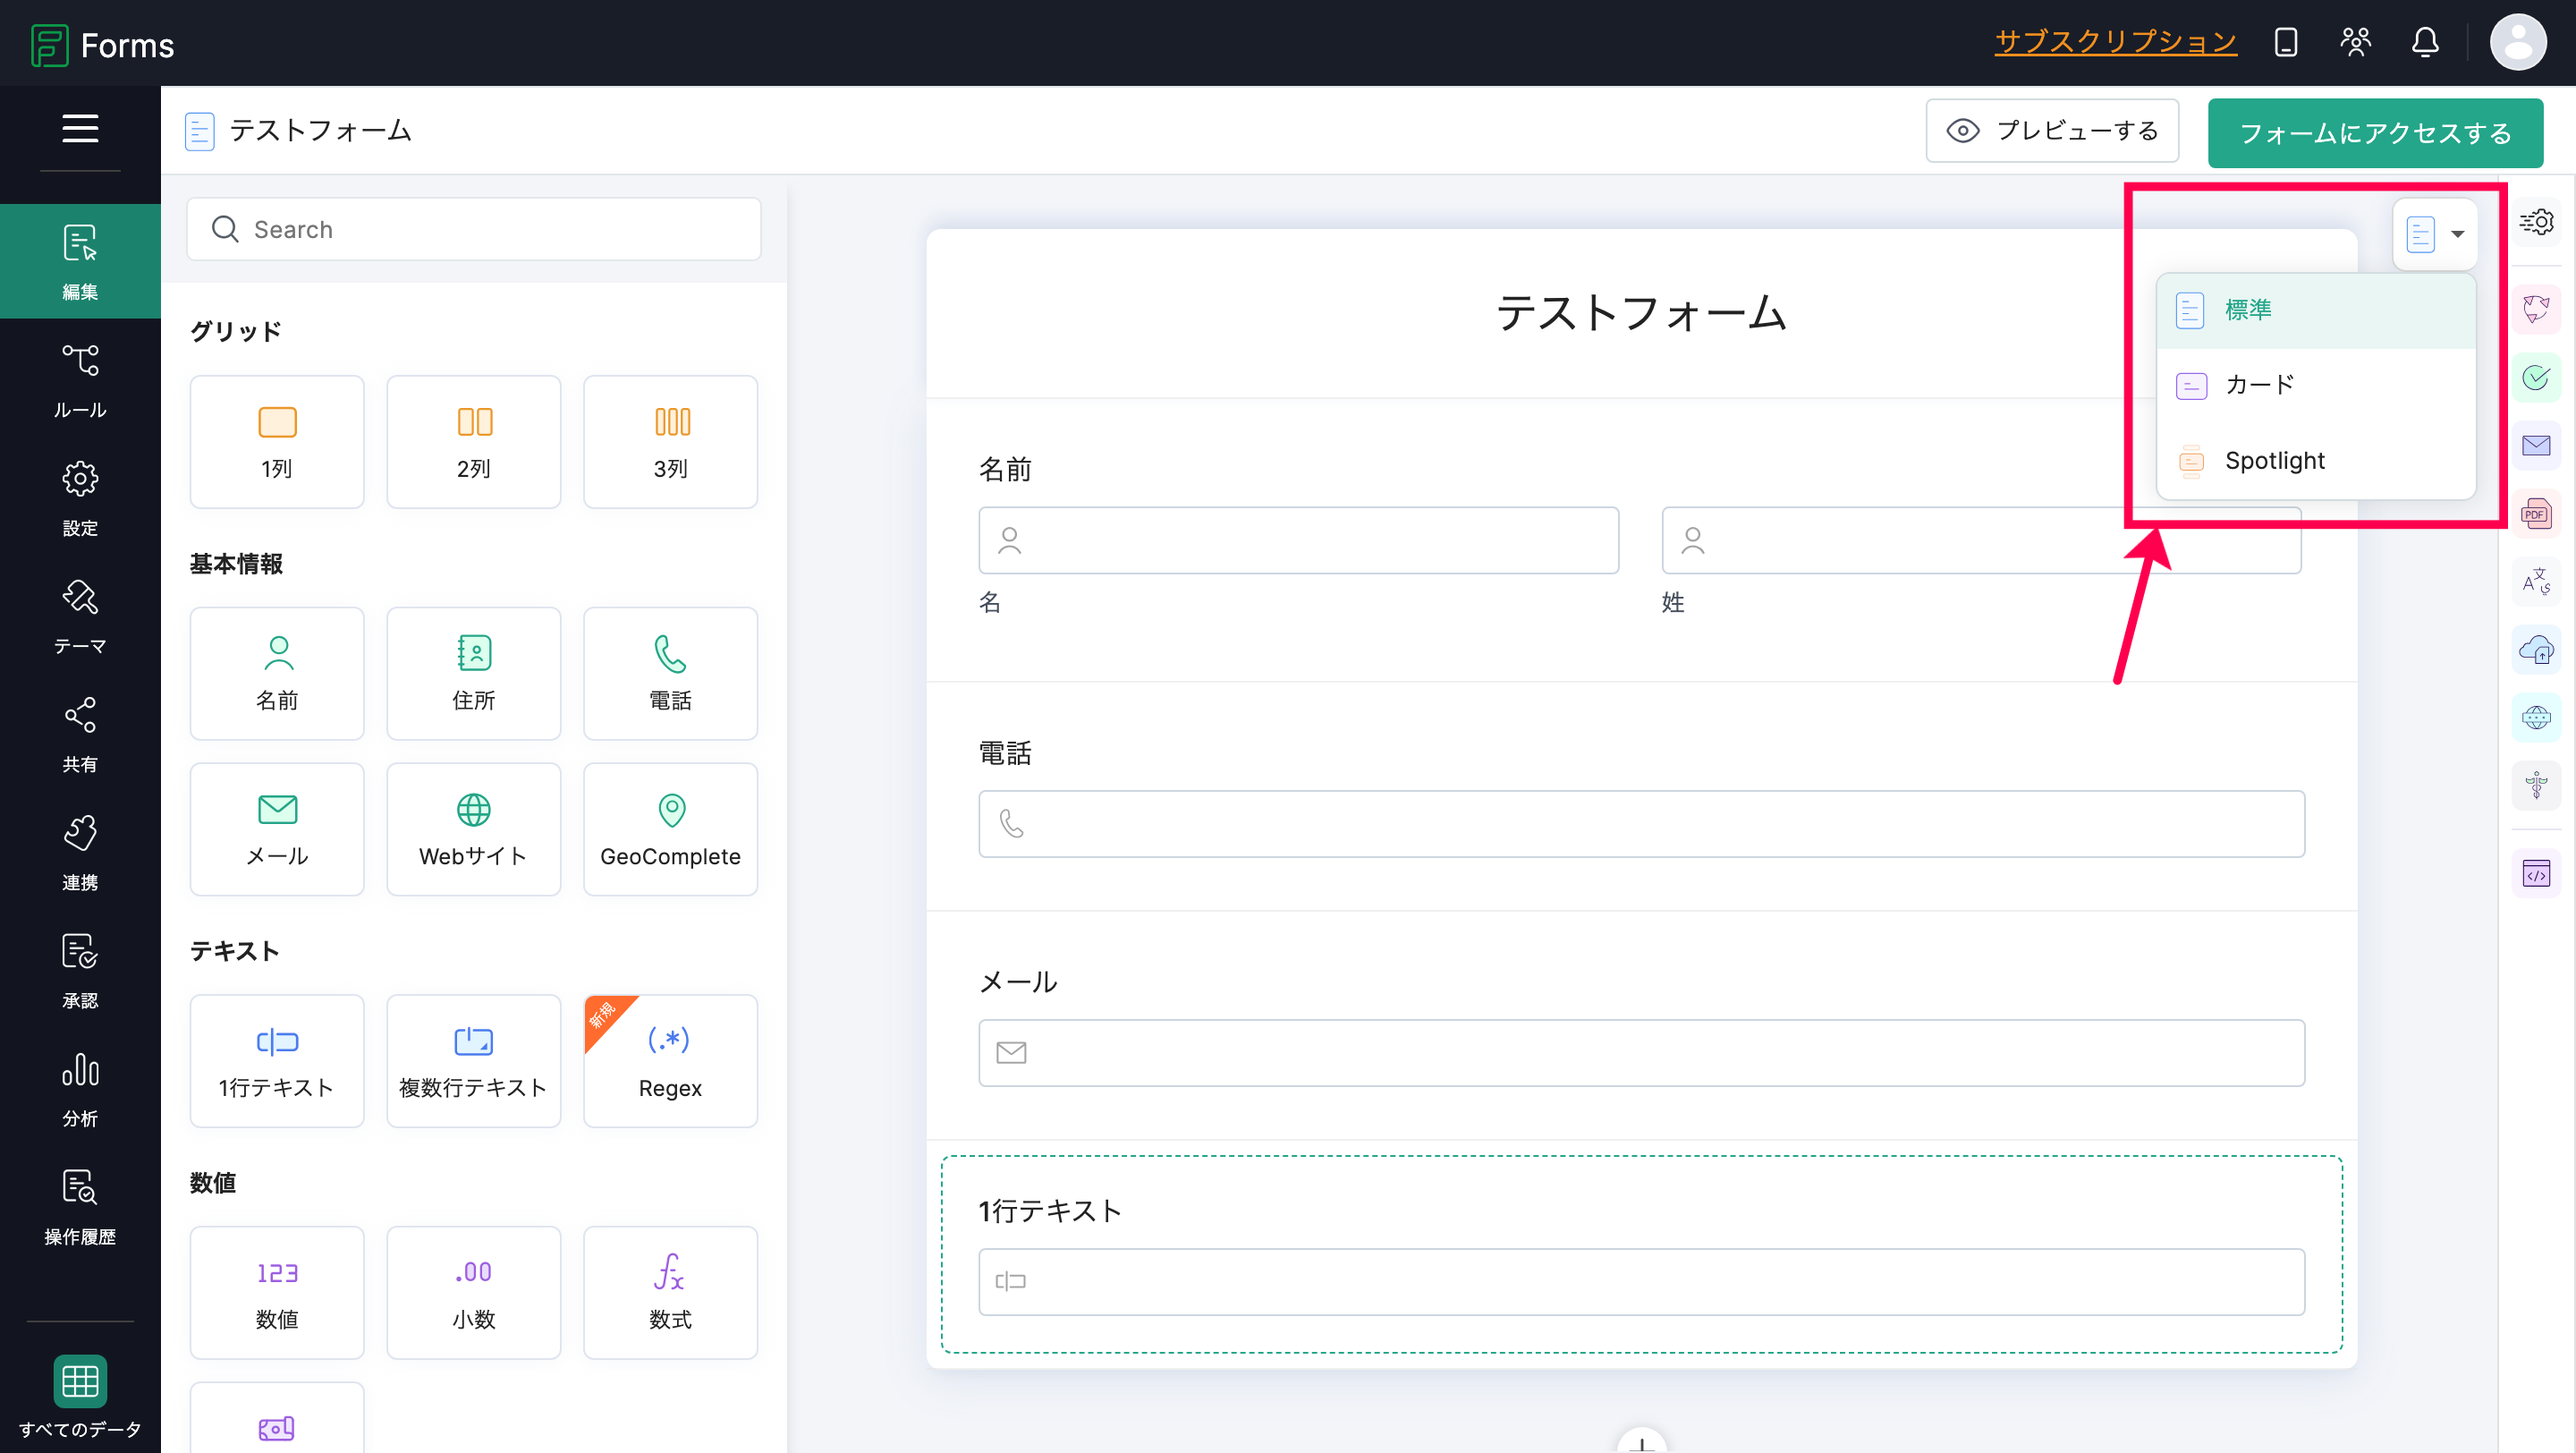
Task: Select カード layout option
Action: tap(2316, 385)
